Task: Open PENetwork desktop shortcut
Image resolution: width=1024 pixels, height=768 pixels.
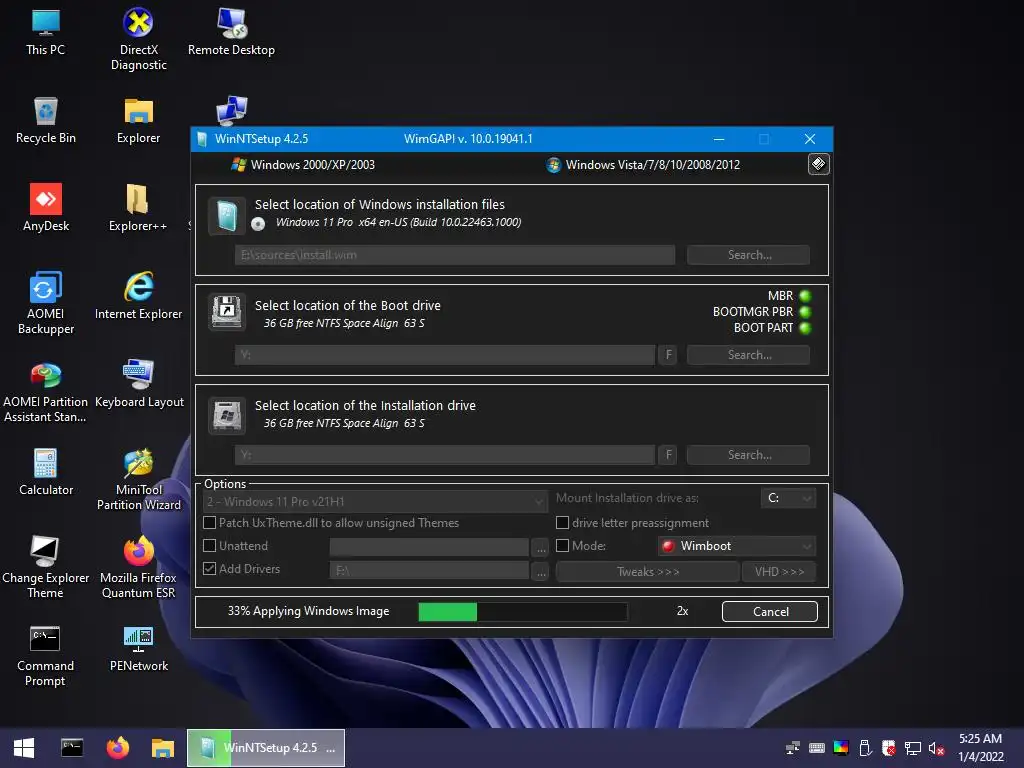Action: (x=138, y=648)
